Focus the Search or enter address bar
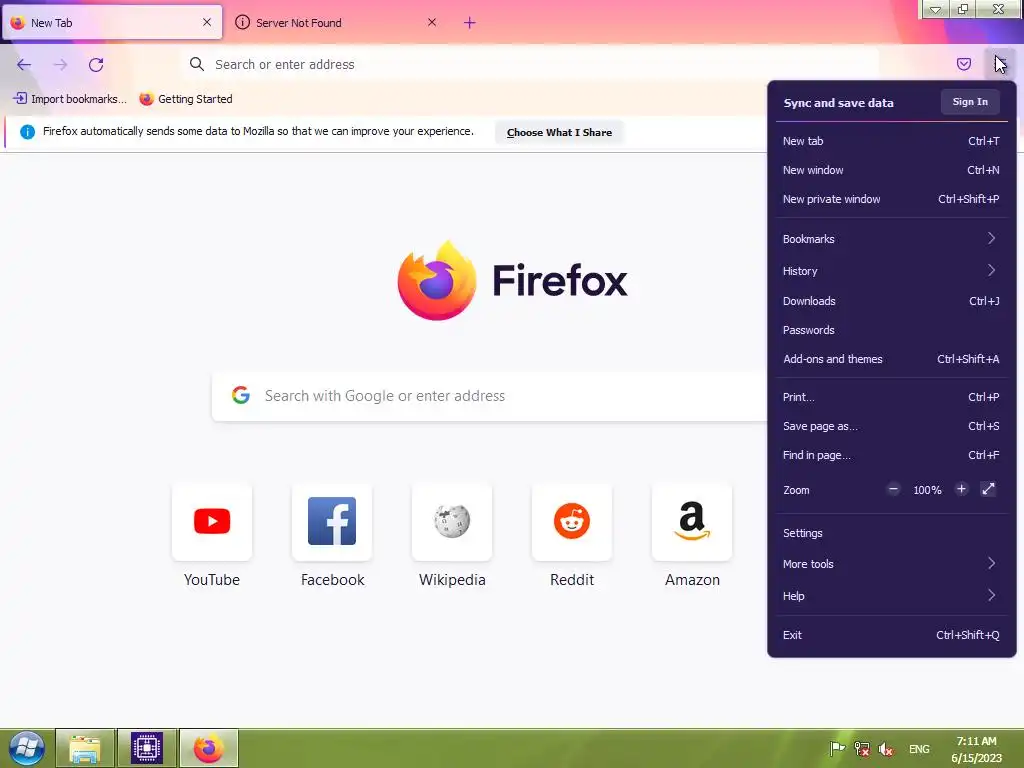The height and width of the screenshot is (768, 1024). (x=530, y=65)
